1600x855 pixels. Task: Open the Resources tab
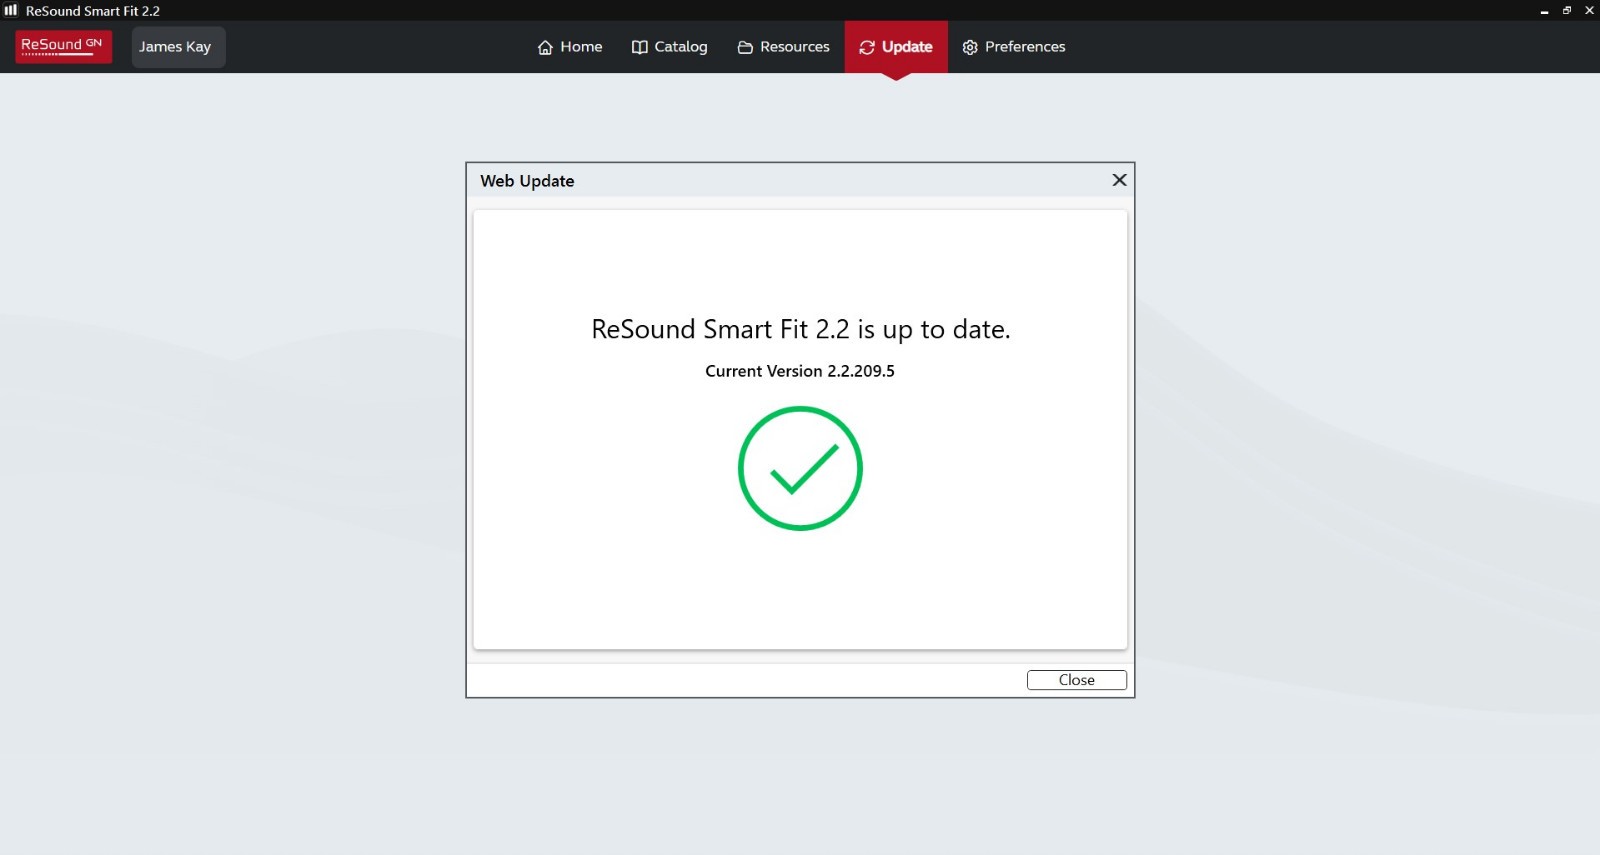[x=783, y=47]
